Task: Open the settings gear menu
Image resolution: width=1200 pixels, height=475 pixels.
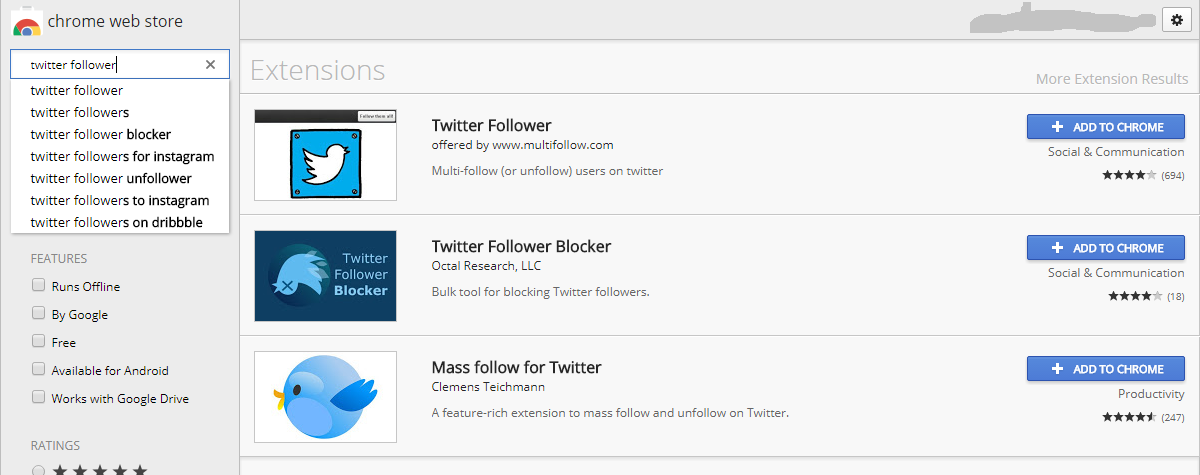Action: click(x=1175, y=19)
